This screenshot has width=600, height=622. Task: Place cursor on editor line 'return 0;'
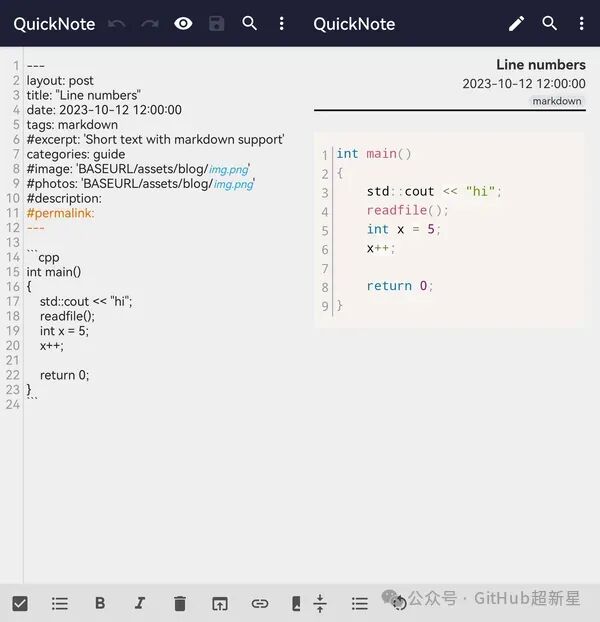[64, 375]
